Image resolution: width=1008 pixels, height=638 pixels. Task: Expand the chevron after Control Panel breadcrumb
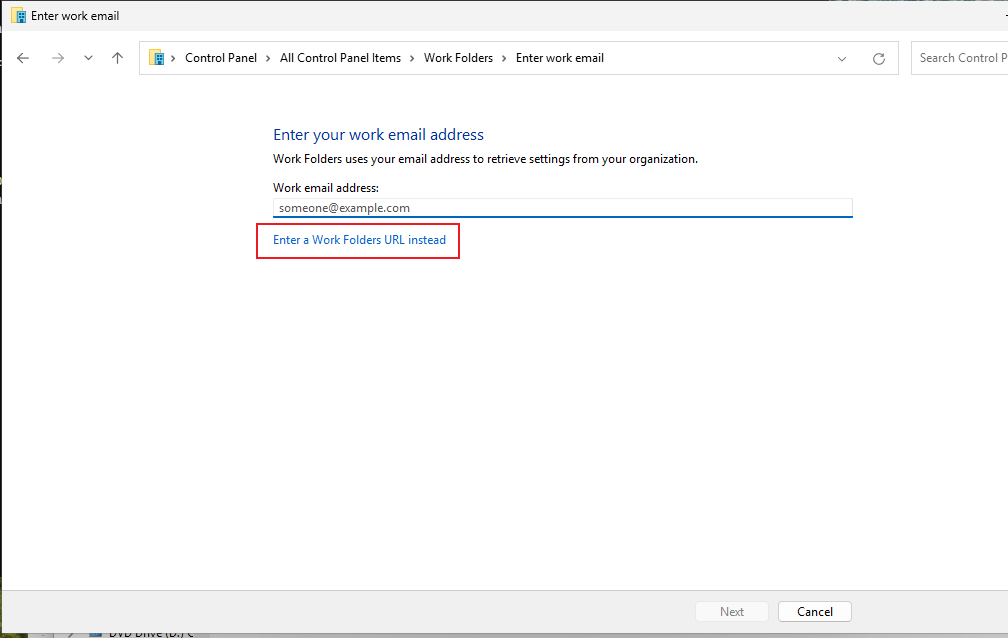tap(268, 59)
